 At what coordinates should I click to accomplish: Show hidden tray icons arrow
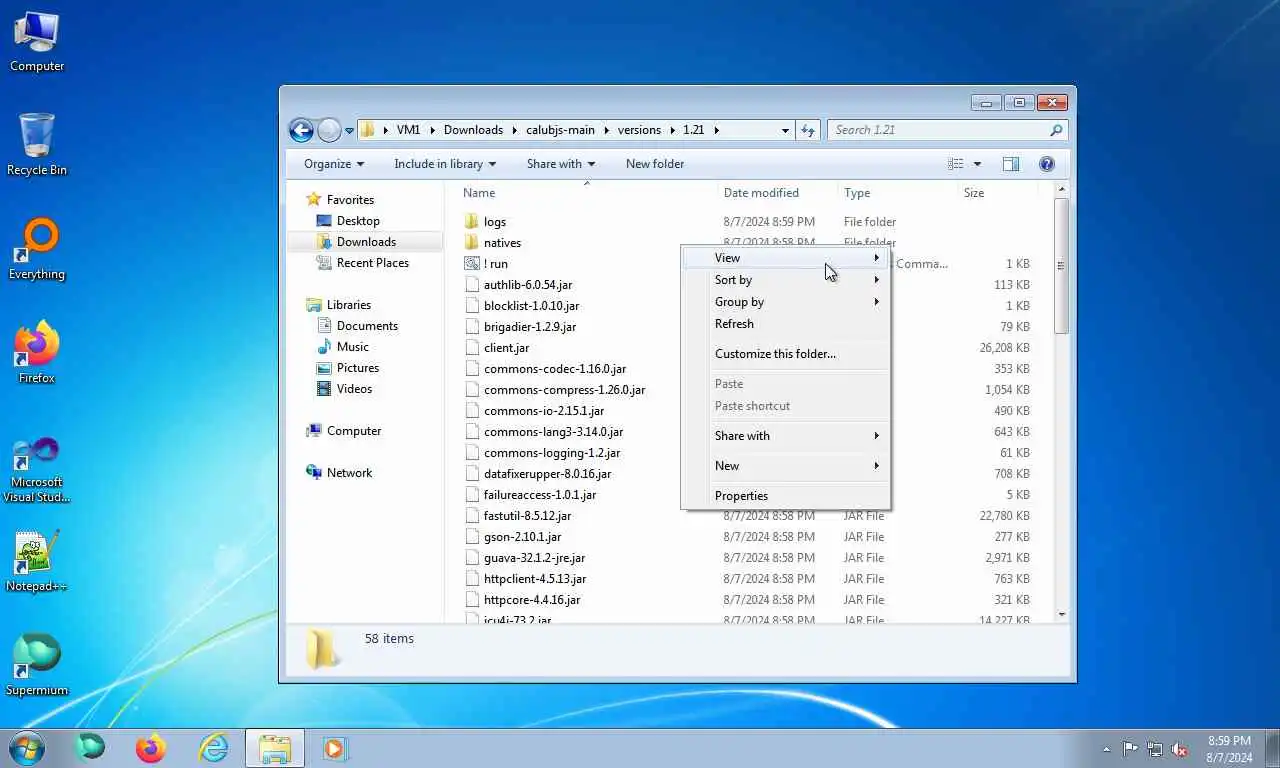pos(1106,749)
